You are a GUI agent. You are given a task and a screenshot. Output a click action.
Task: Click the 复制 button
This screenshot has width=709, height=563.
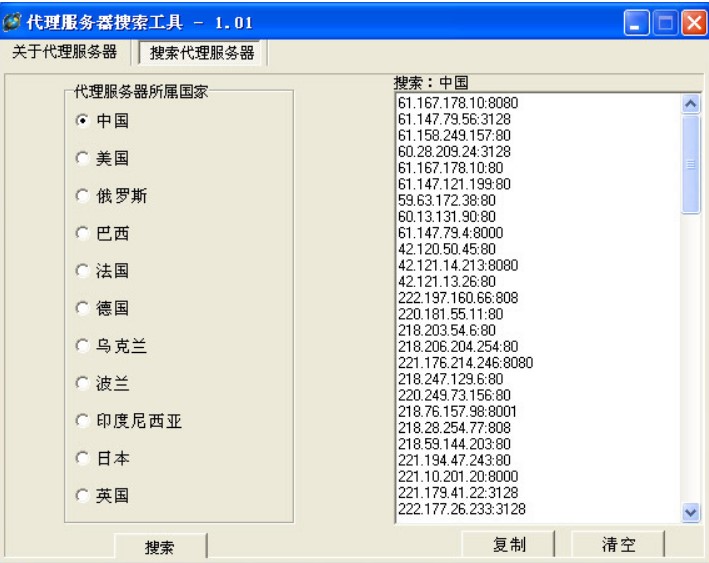coord(509,544)
